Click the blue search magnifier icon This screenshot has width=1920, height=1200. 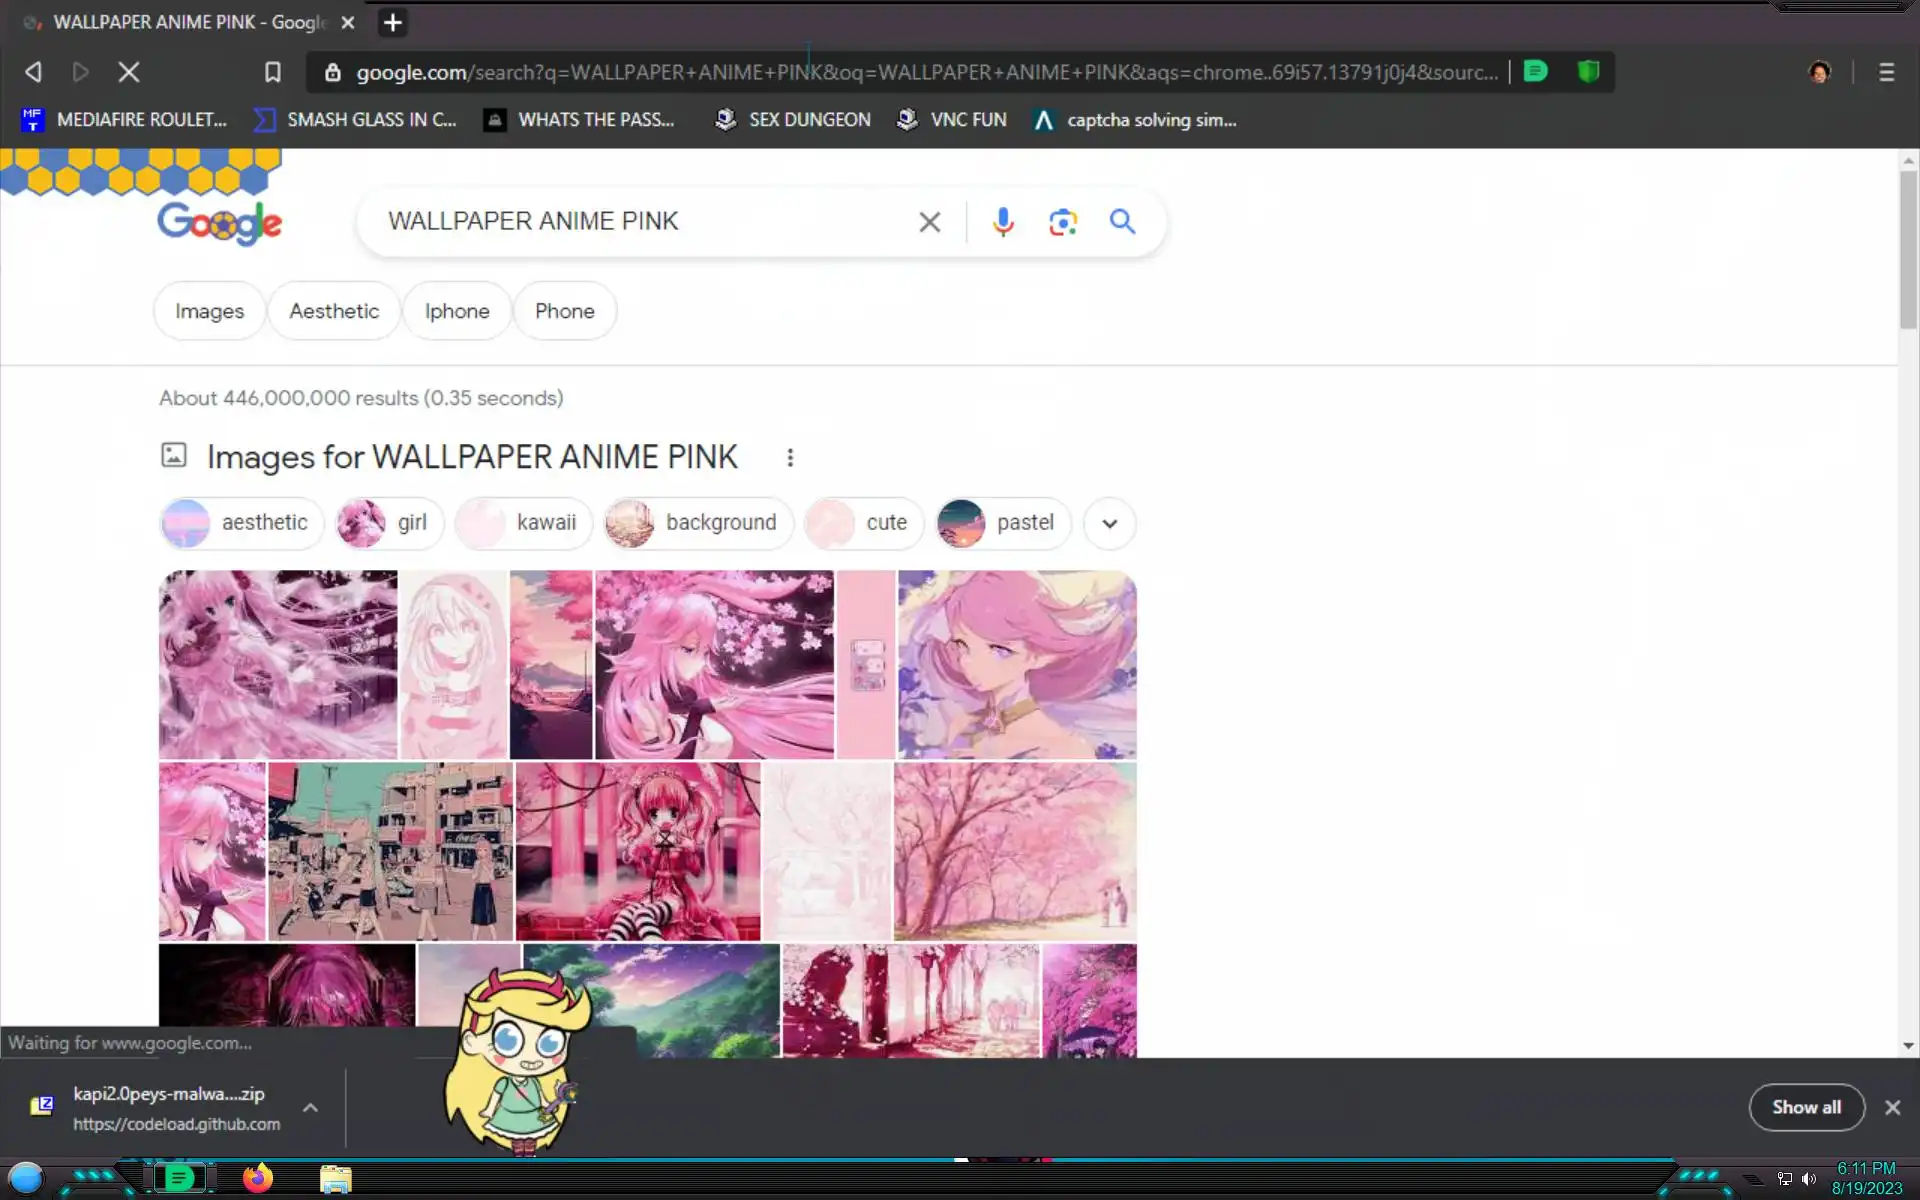pyautogui.click(x=1122, y=221)
